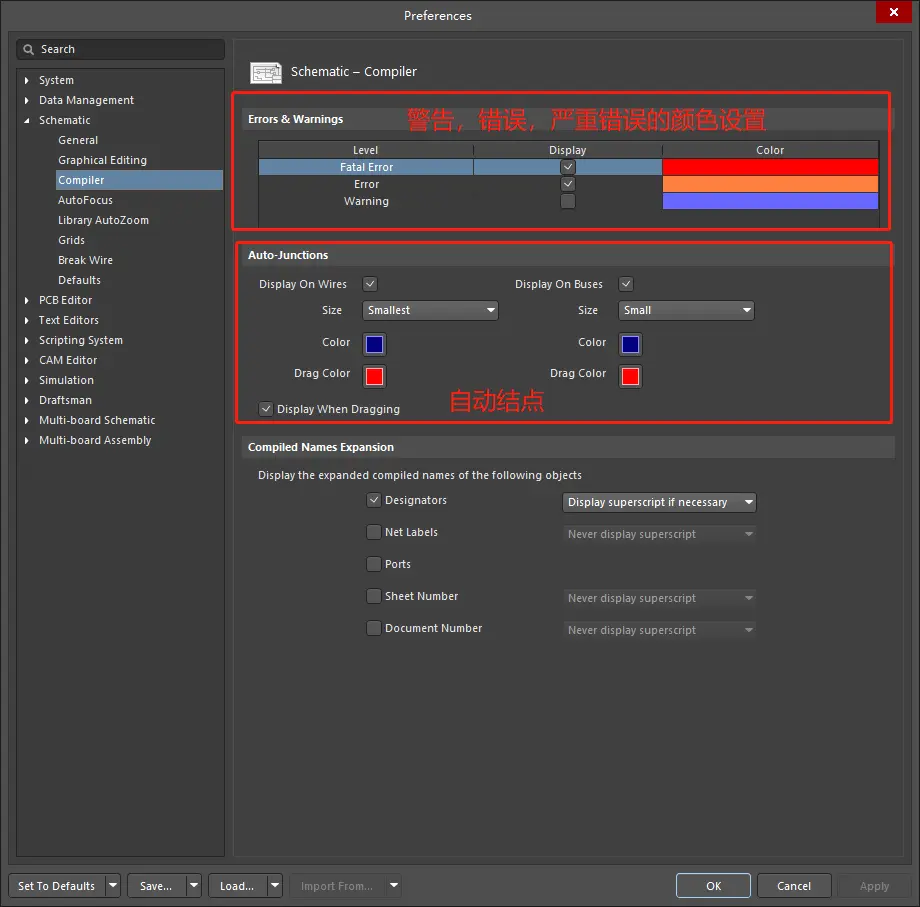Open the Break Wire preferences page
The width and height of the screenshot is (920, 907).
(x=85, y=260)
